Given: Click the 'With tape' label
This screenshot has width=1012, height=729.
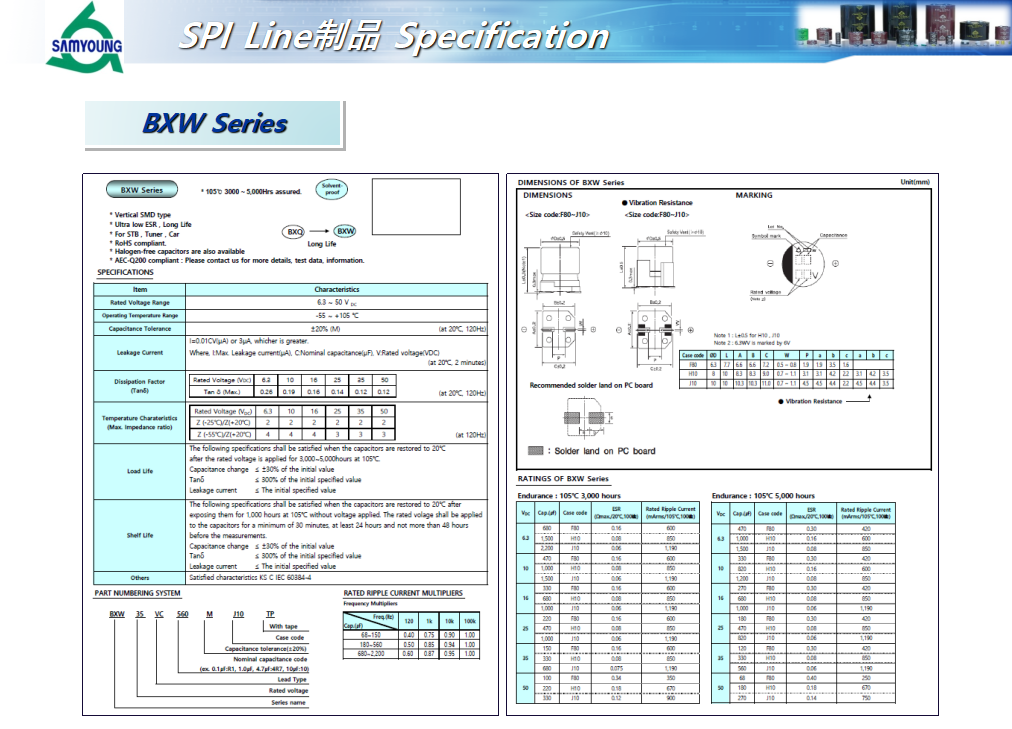Looking at the screenshot, I should [x=283, y=626].
